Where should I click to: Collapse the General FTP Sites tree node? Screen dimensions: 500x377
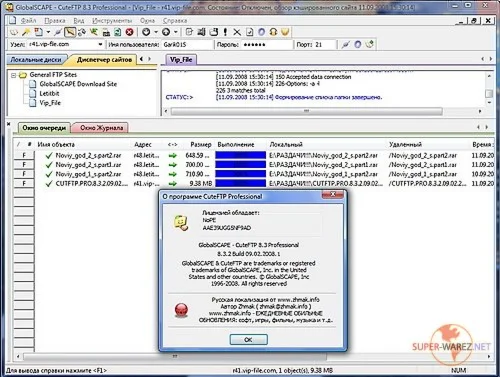click(x=14, y=75)
